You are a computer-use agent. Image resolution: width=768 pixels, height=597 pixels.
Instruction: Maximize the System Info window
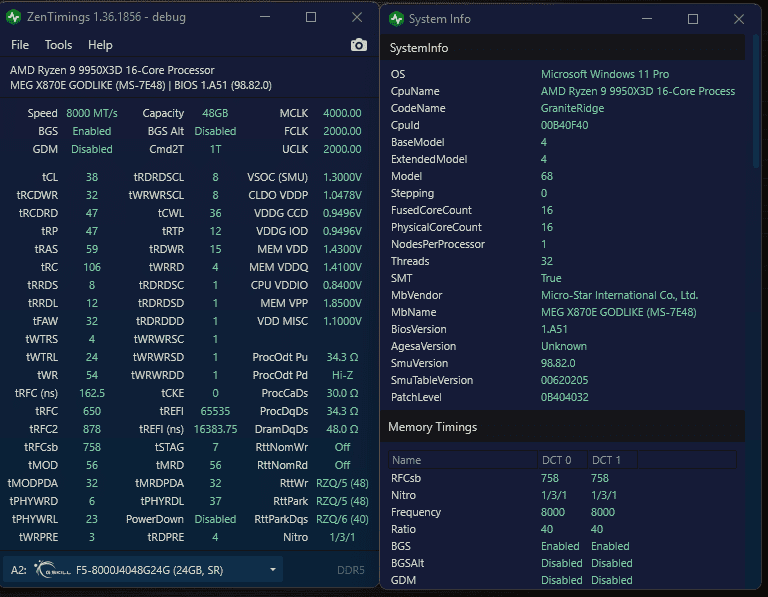693,19
